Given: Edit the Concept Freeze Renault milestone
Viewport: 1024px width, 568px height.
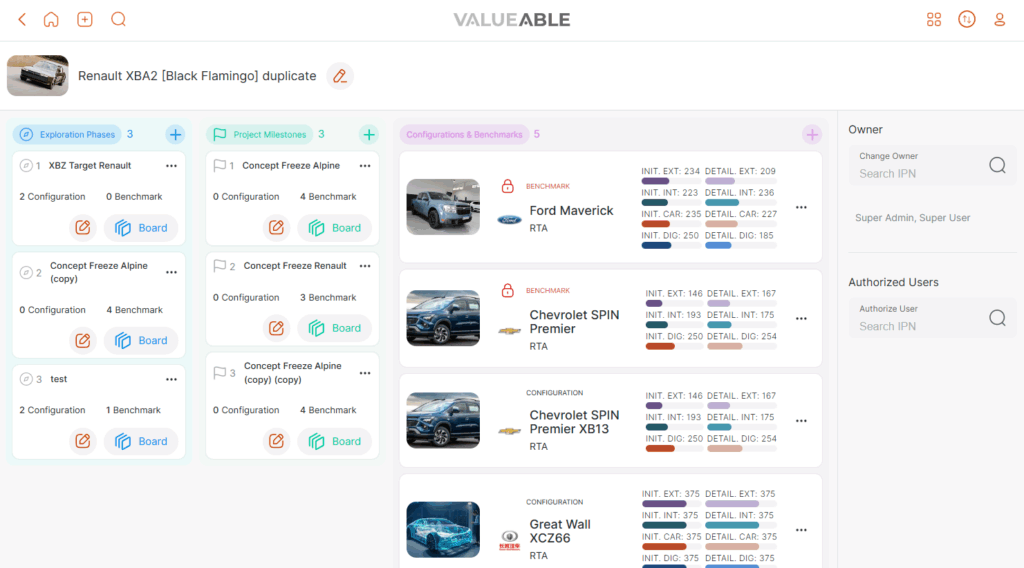Looking at the screenshot, I should [276, 328].
